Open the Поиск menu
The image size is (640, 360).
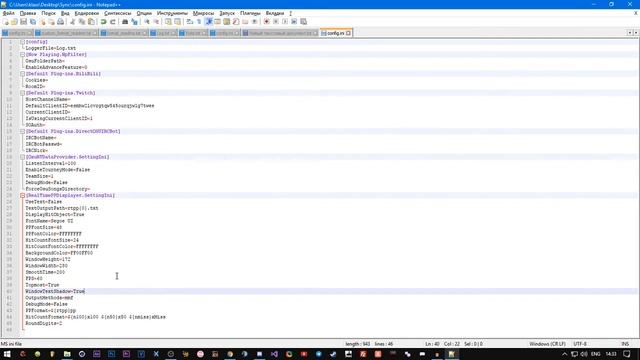point(48,13)
